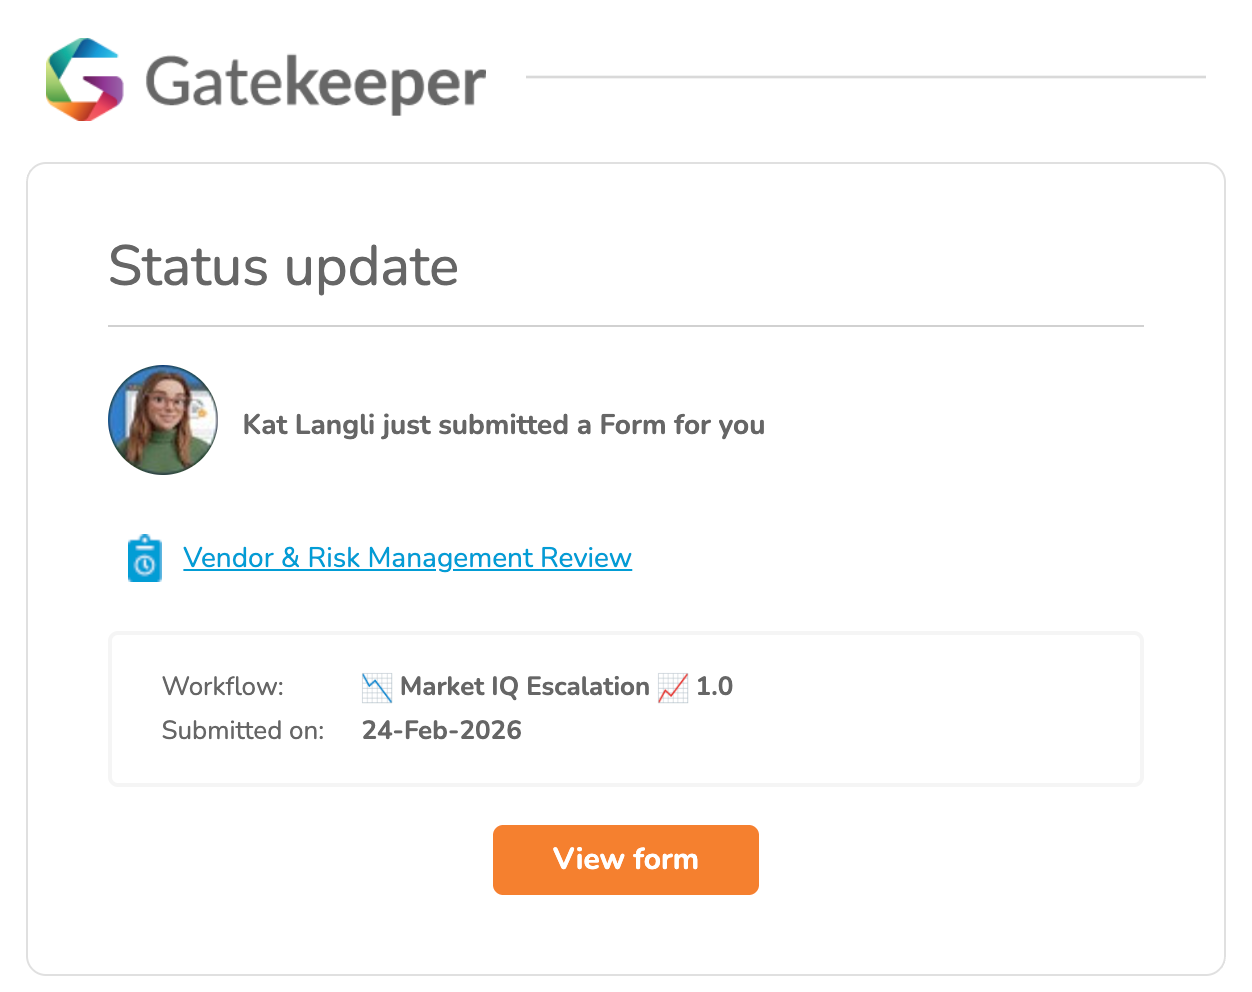1252x992 pixels.
Task: Click Kat Langli's profile picture
Action: tap(162, 420)
